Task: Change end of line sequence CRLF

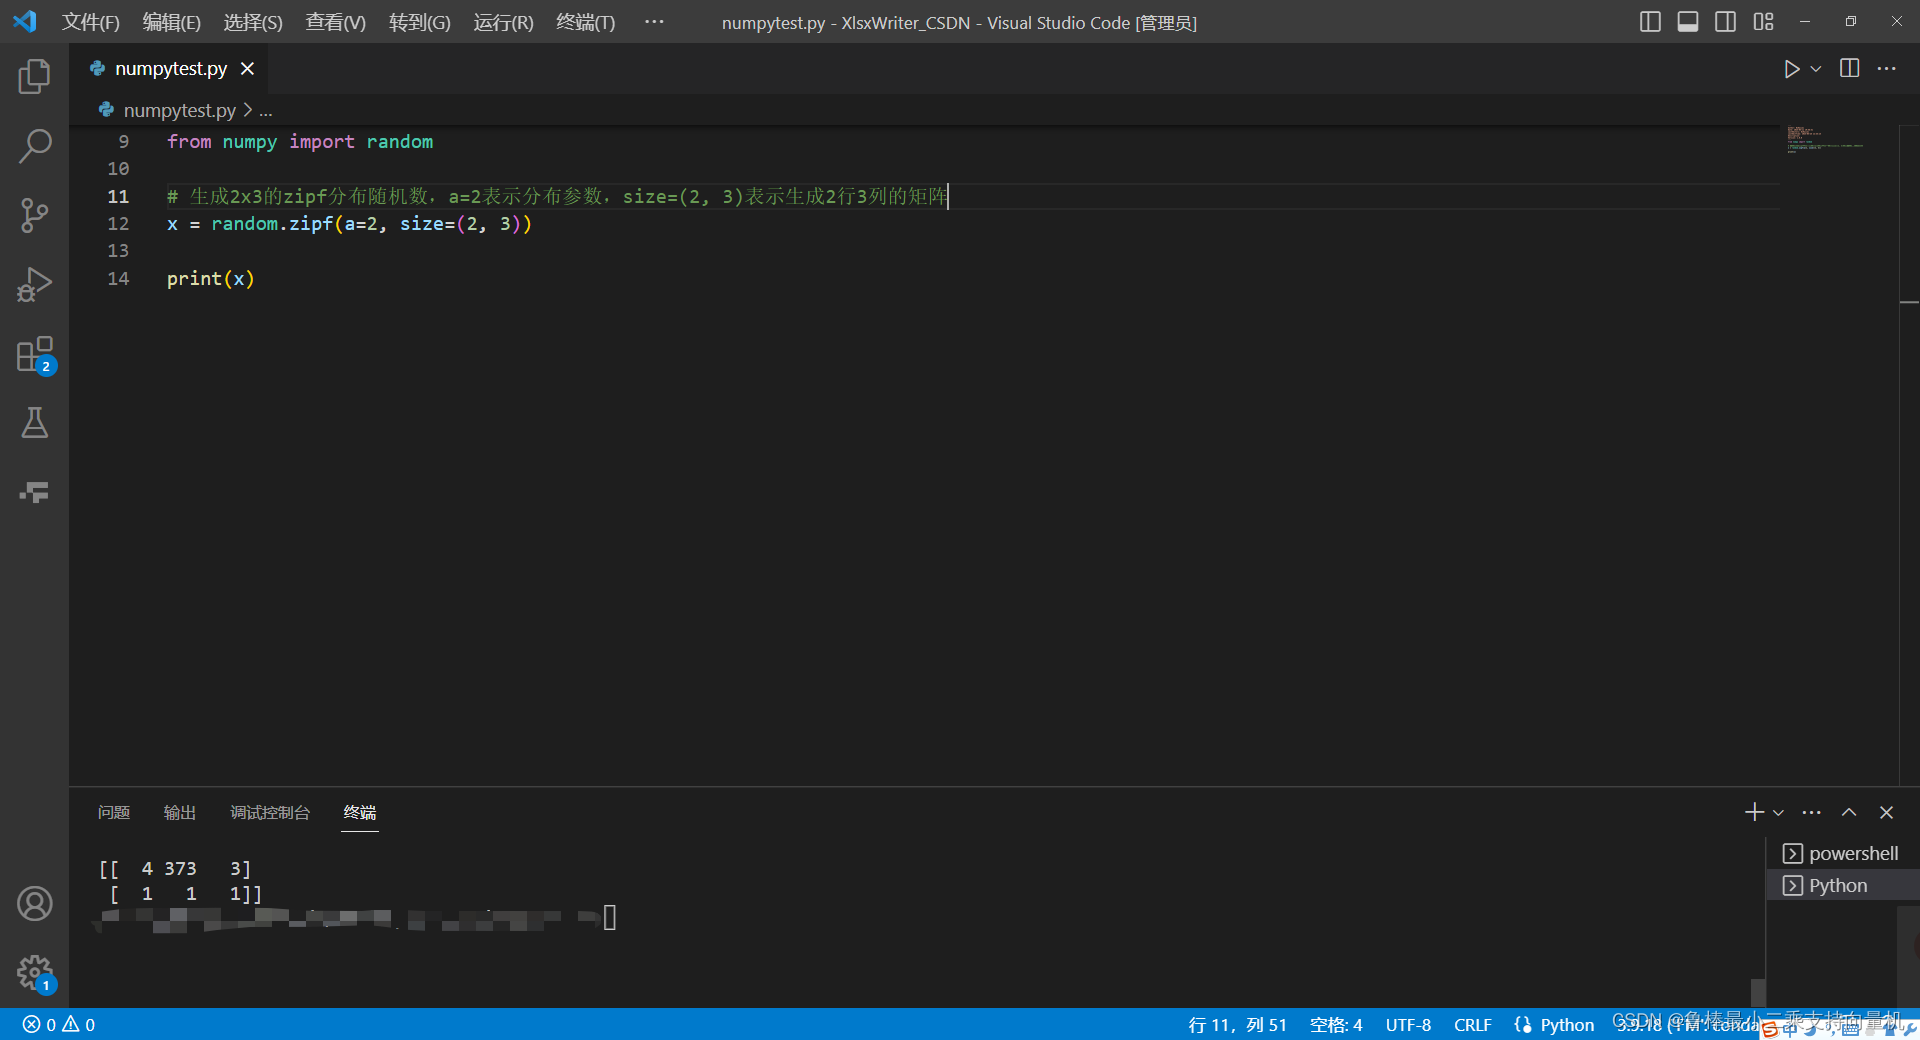Action: [1472, 1025]
